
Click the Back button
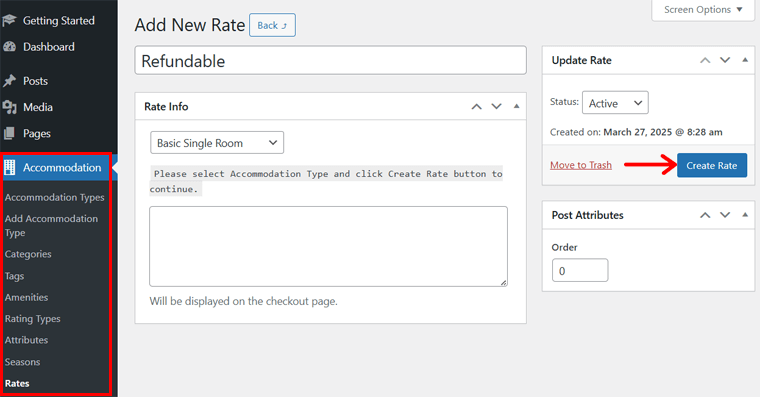[x=272, y=25]
